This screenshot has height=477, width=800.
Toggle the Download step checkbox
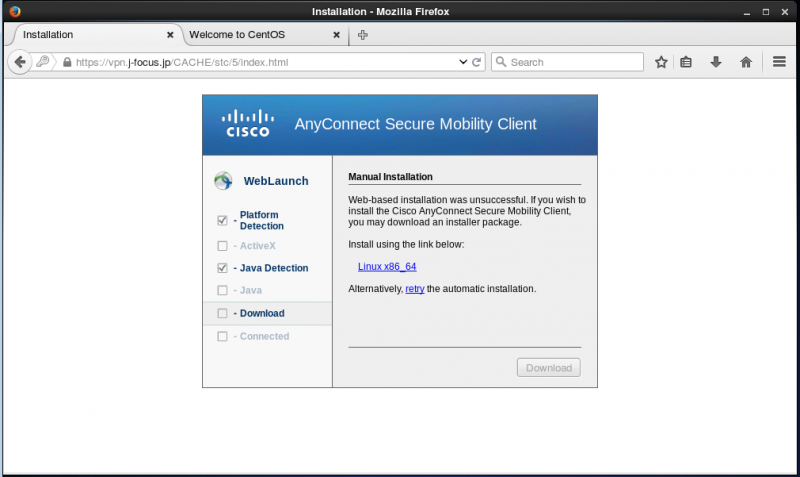click(x=222, y=313)
